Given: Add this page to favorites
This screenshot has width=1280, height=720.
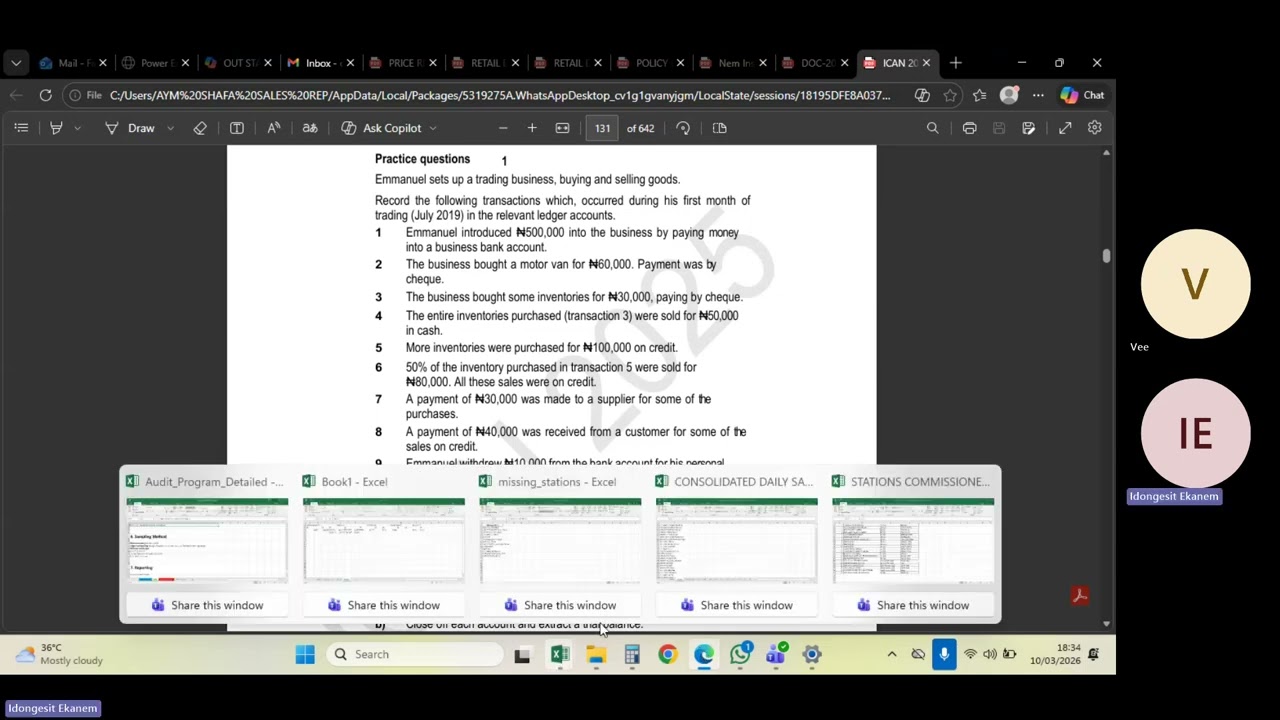Looking at the screenshot, I should click(x=950, y=95).
